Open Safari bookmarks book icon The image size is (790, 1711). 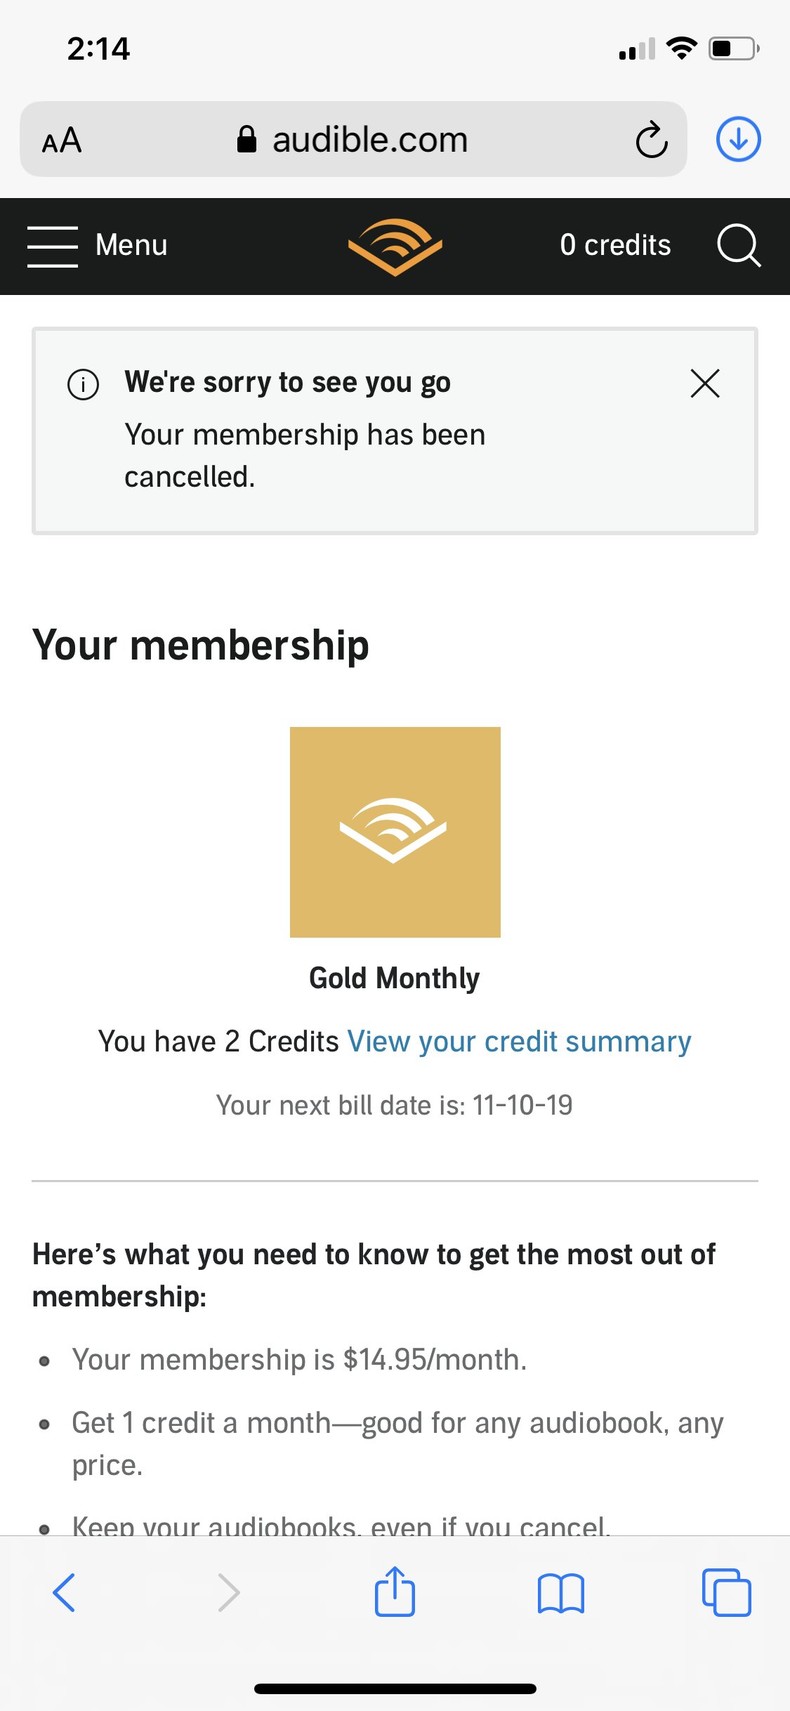(561, 1593)
